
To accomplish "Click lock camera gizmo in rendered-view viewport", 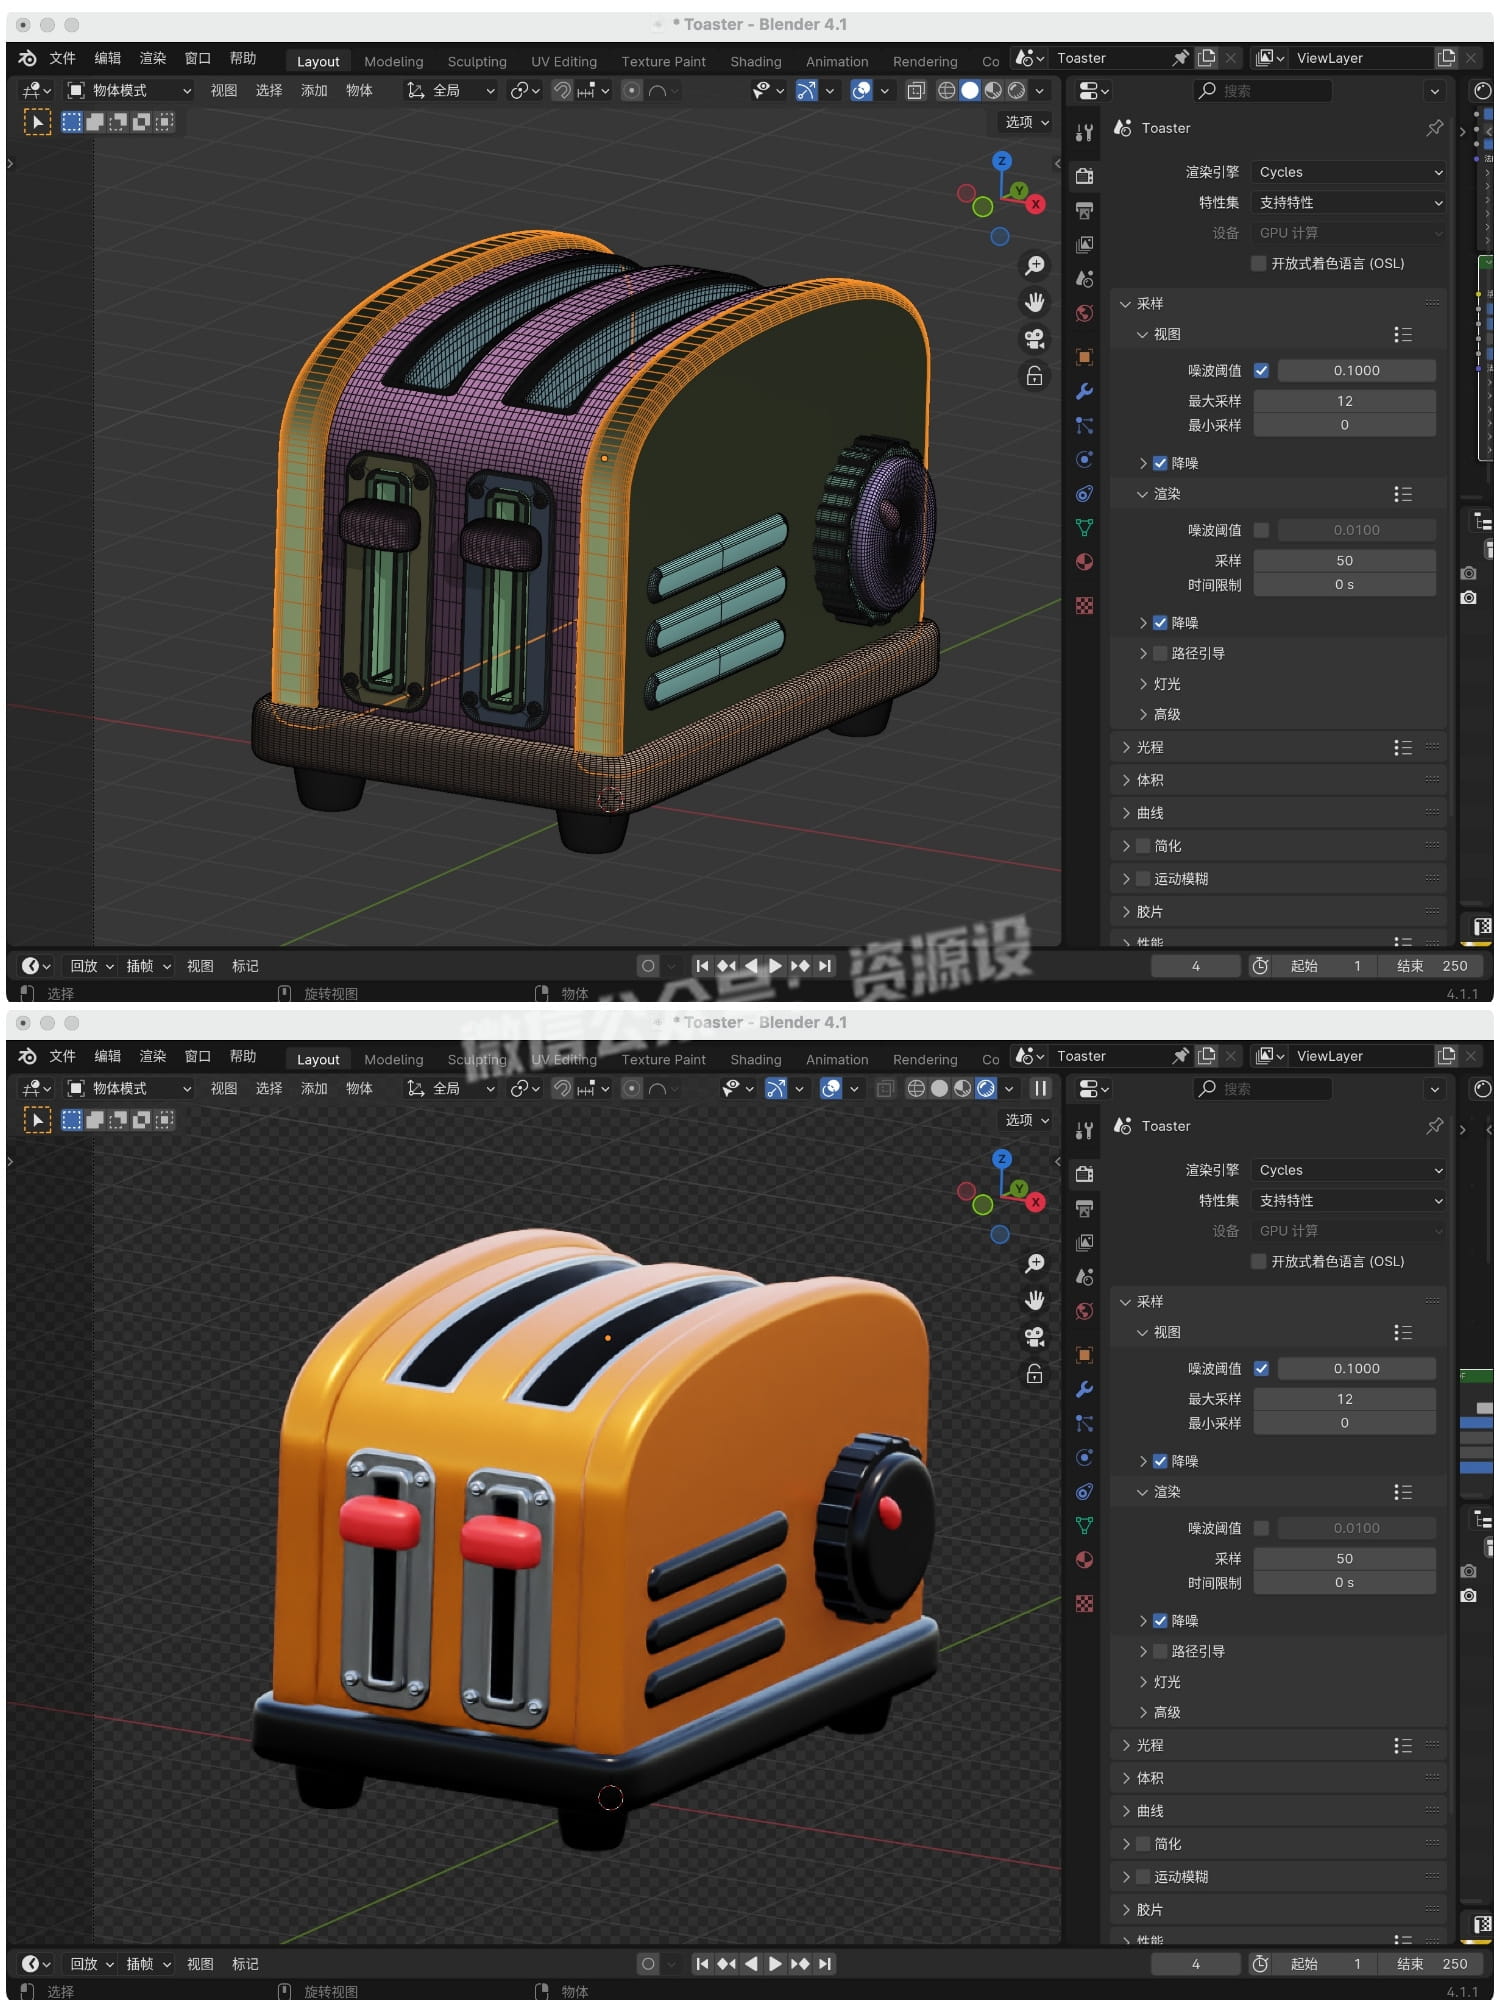I will click(x=1035, y=1374).
